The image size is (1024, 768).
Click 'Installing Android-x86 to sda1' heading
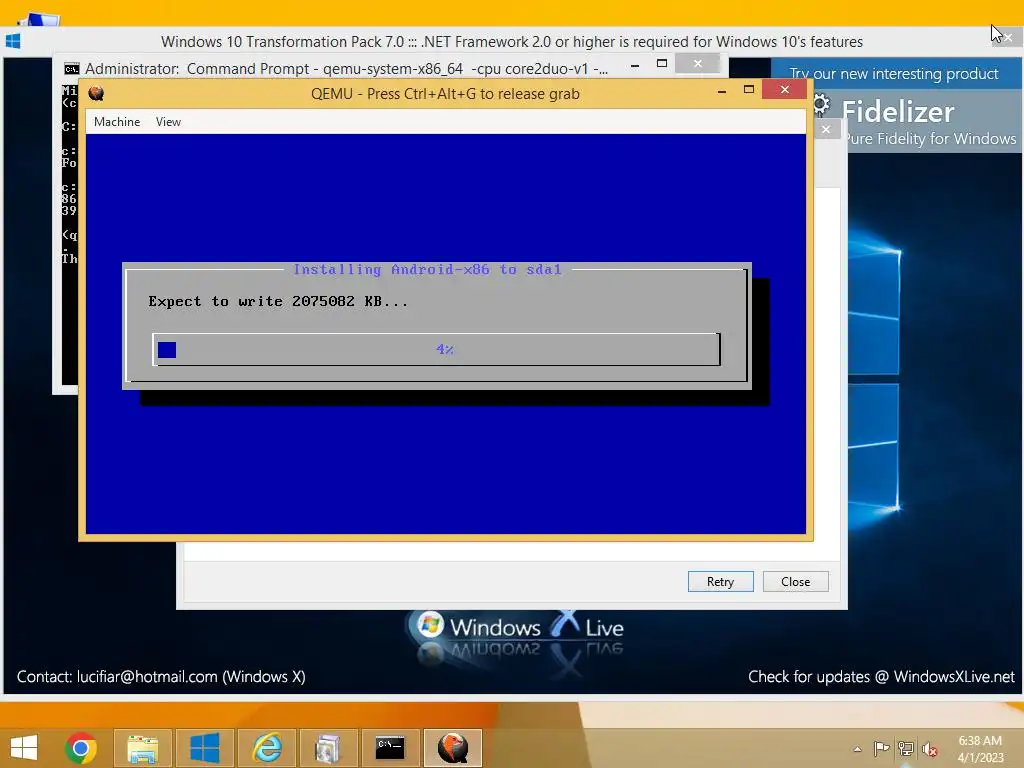click(x=427, y=269)
